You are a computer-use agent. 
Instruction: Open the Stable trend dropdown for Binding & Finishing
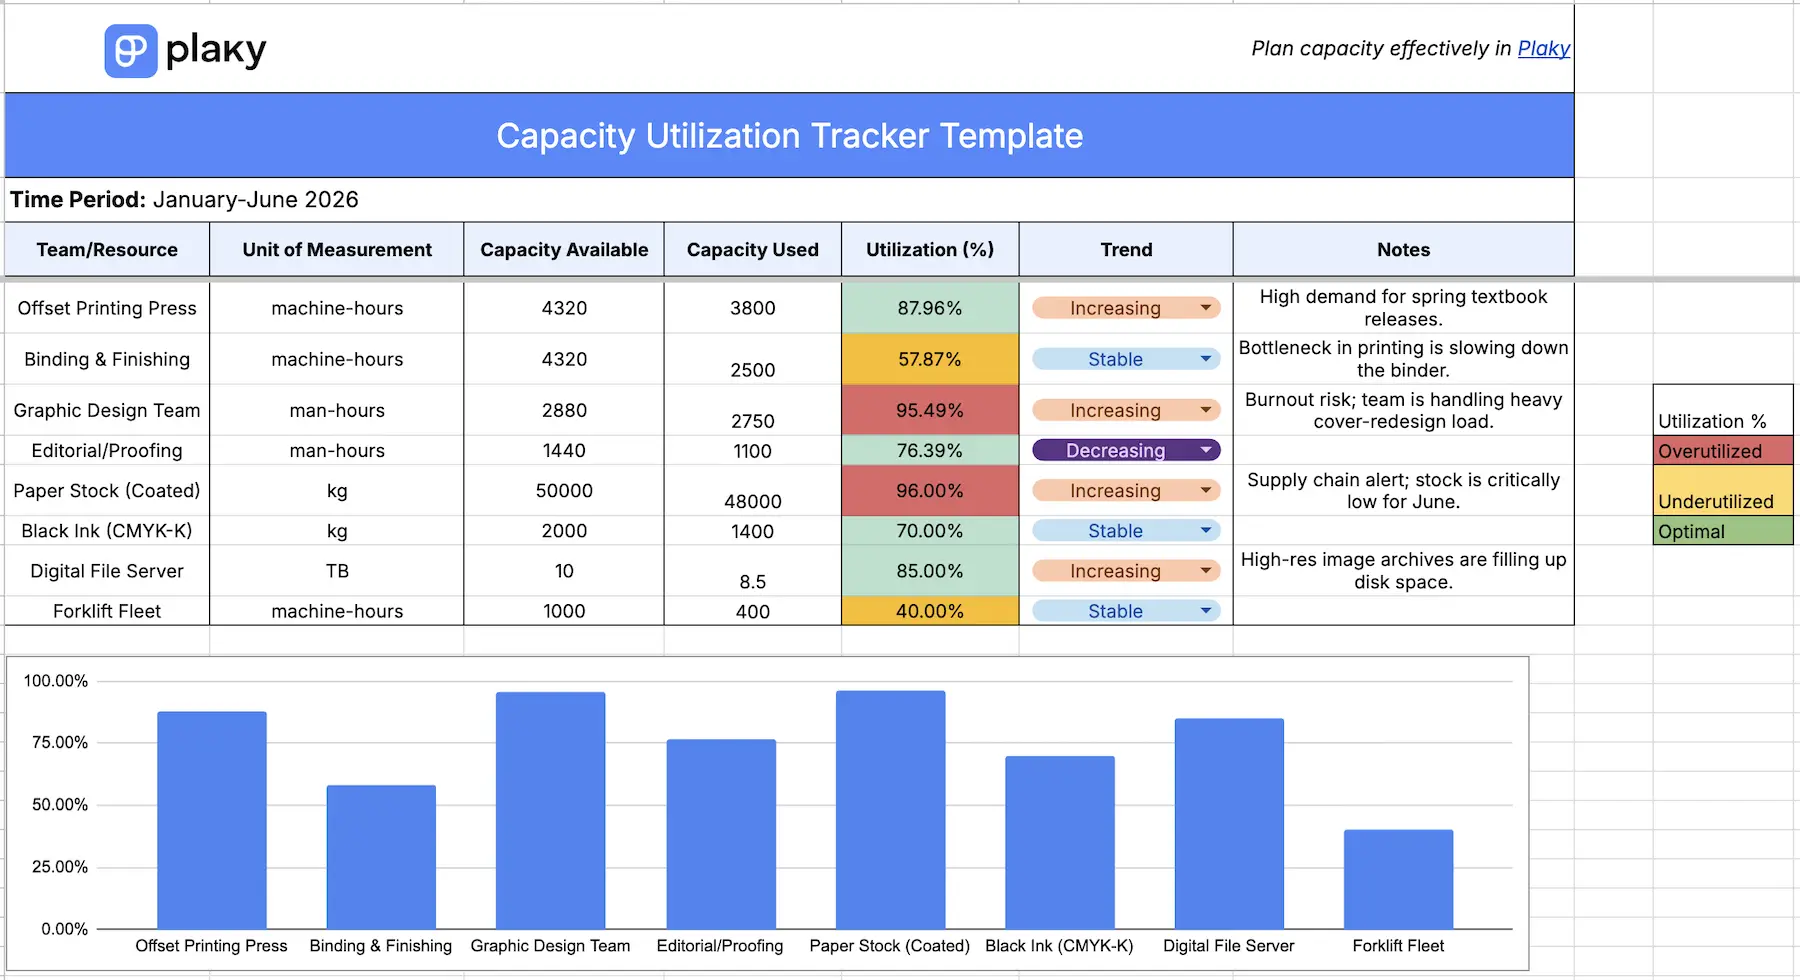1125,359
